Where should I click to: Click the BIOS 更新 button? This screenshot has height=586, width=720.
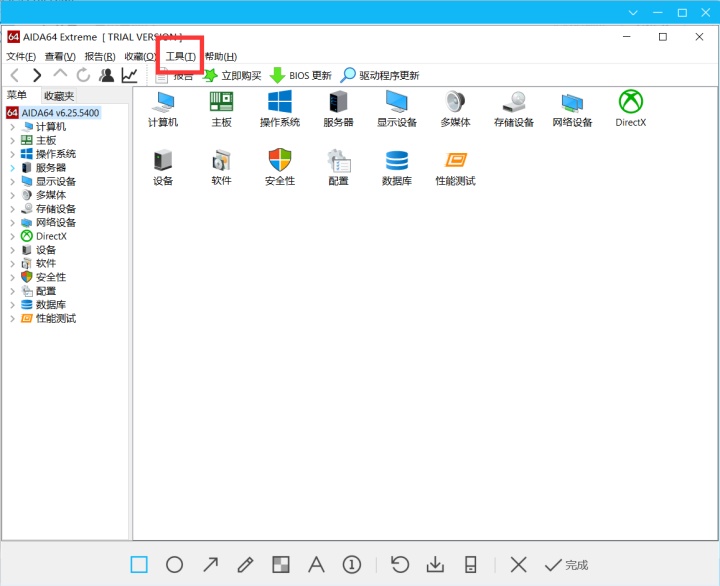tap(301, 75)
